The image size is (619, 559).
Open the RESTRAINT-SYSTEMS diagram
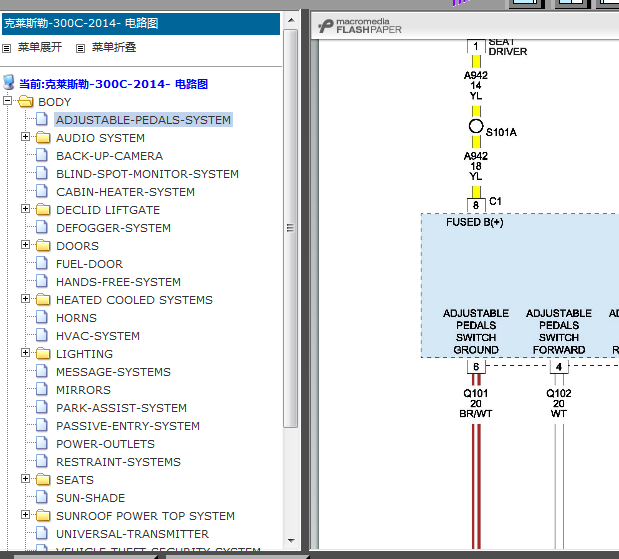118,462
